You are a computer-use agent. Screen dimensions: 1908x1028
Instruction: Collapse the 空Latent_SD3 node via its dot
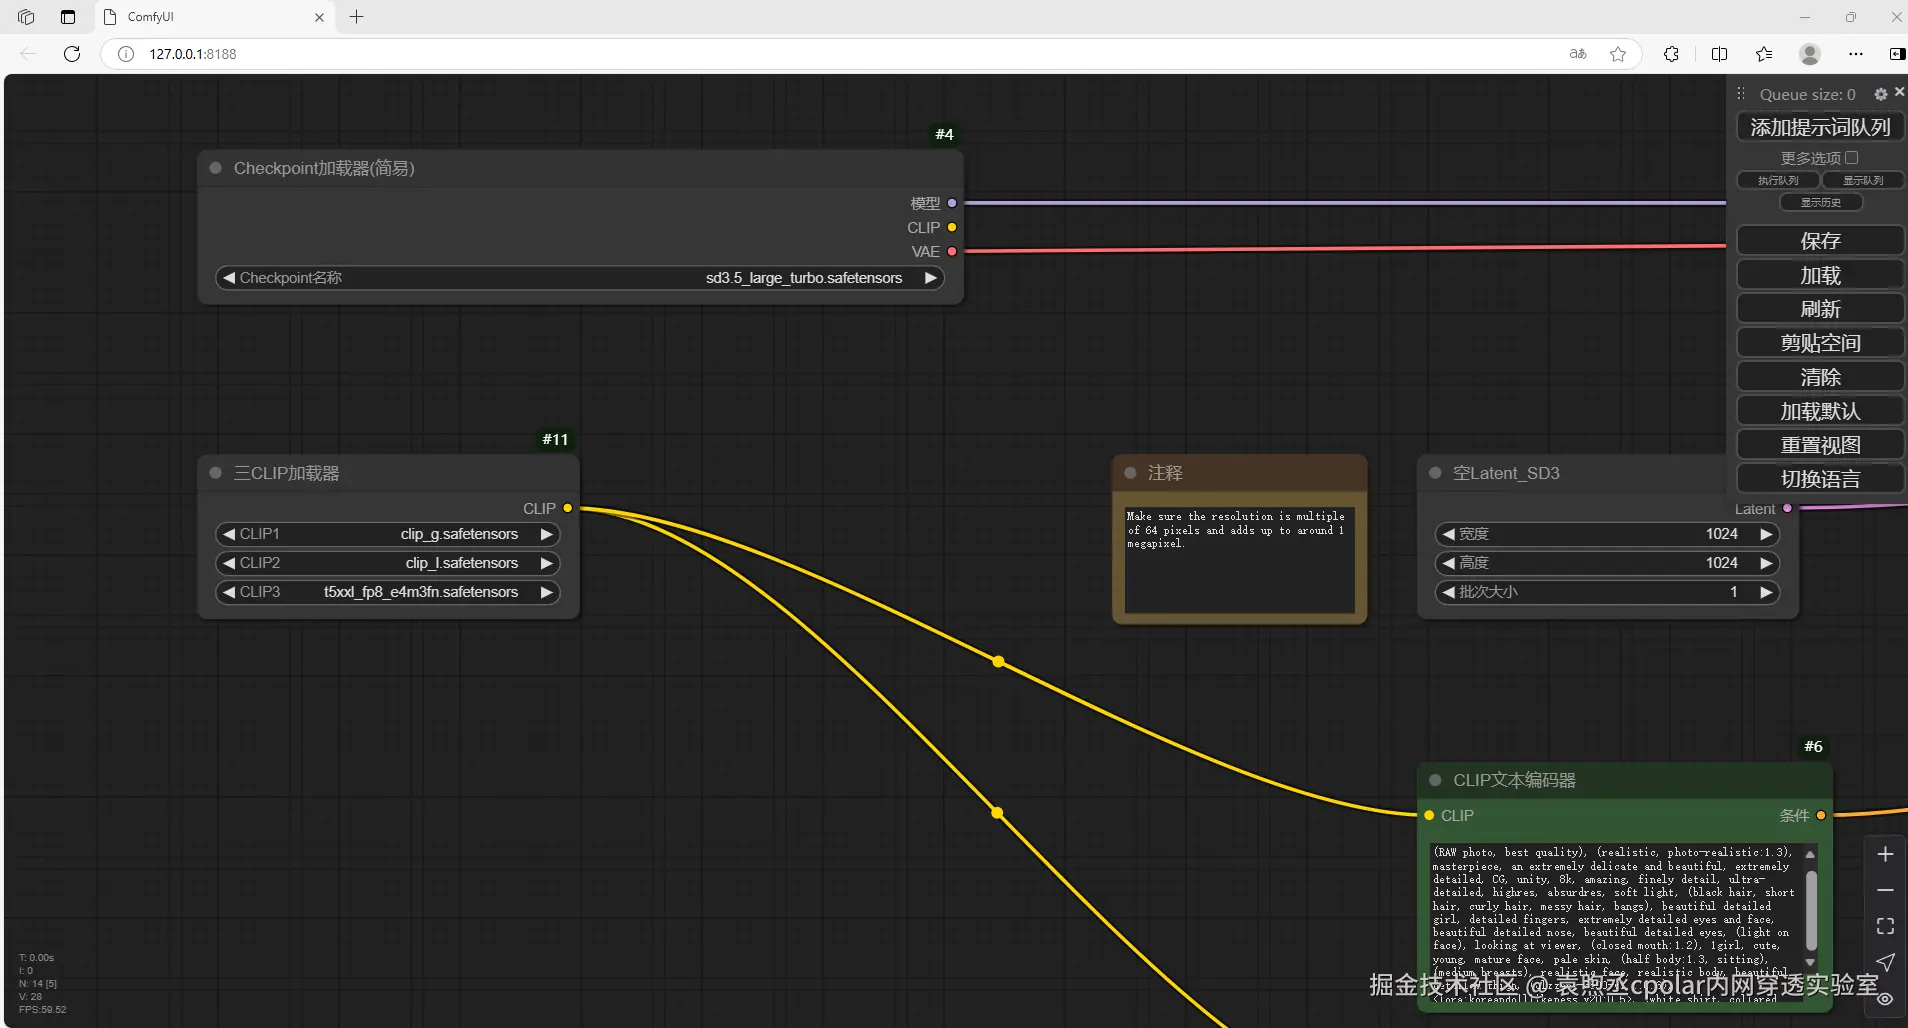pos(1435,473)
